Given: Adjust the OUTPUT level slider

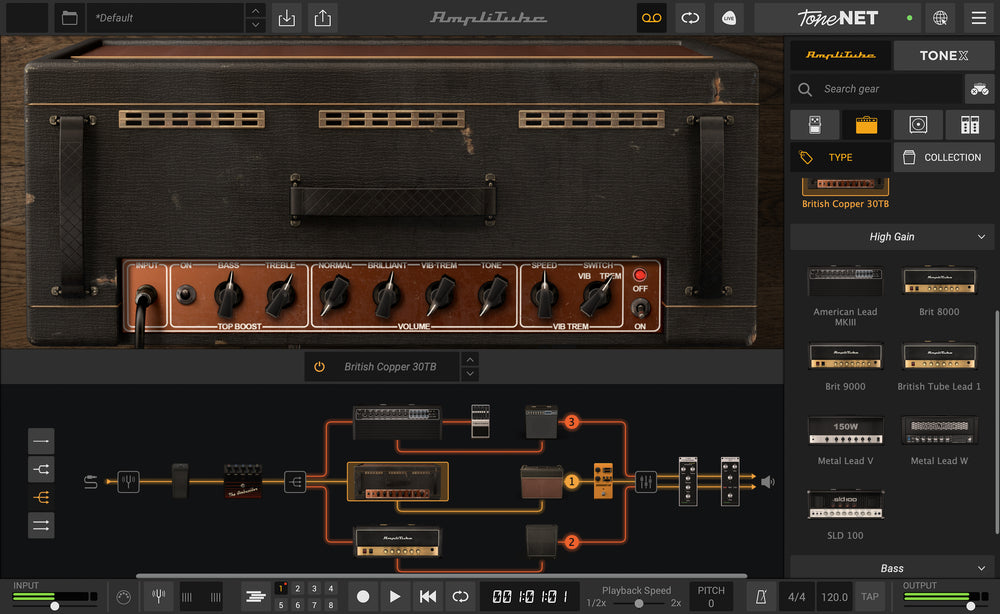Looking at the screenshot, I should pos(970,606).
